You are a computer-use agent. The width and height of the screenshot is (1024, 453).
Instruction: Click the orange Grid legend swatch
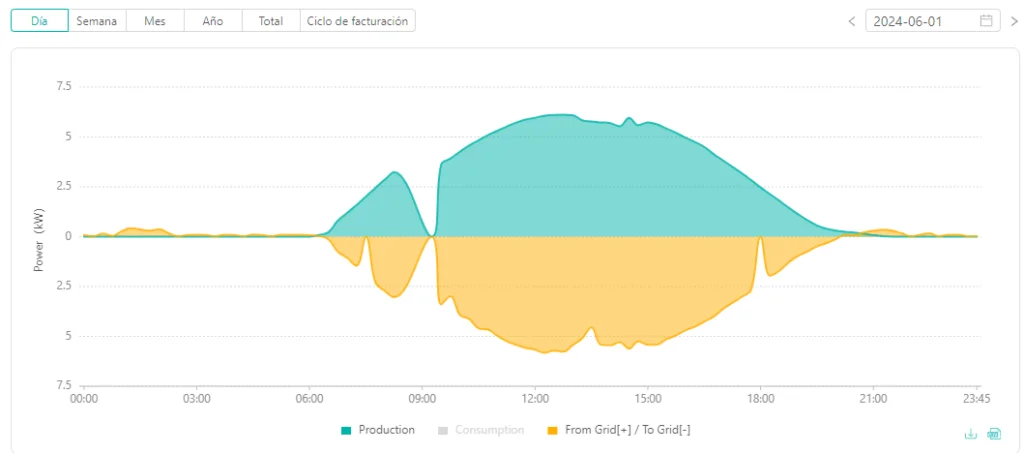click(x=552, y=430)
